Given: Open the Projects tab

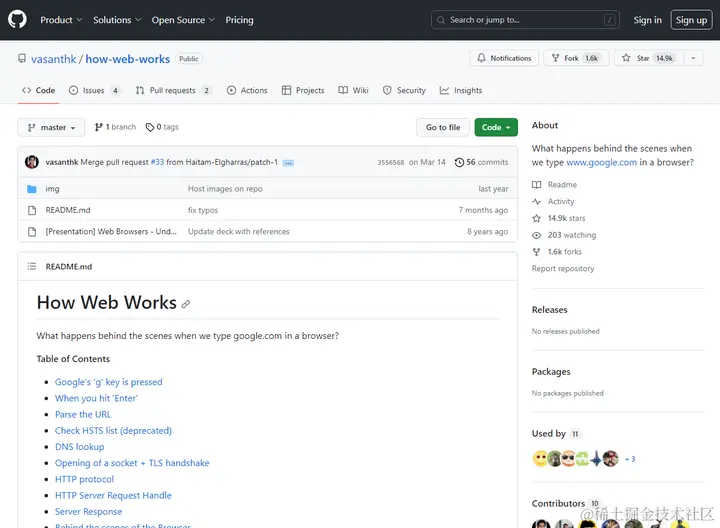Looking at the screenshot, I should [x=303, y=90].
